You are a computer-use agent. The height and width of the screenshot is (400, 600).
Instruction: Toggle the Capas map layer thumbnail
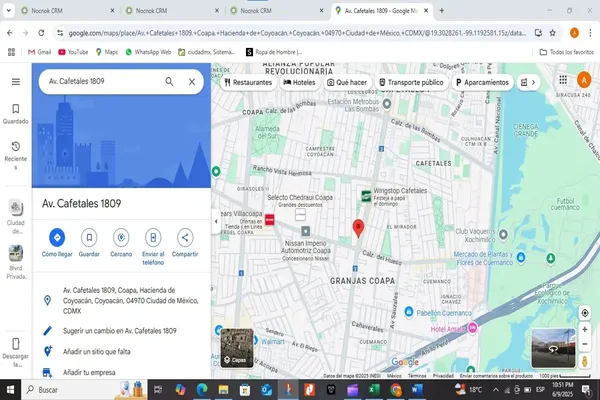coord(237,347)
